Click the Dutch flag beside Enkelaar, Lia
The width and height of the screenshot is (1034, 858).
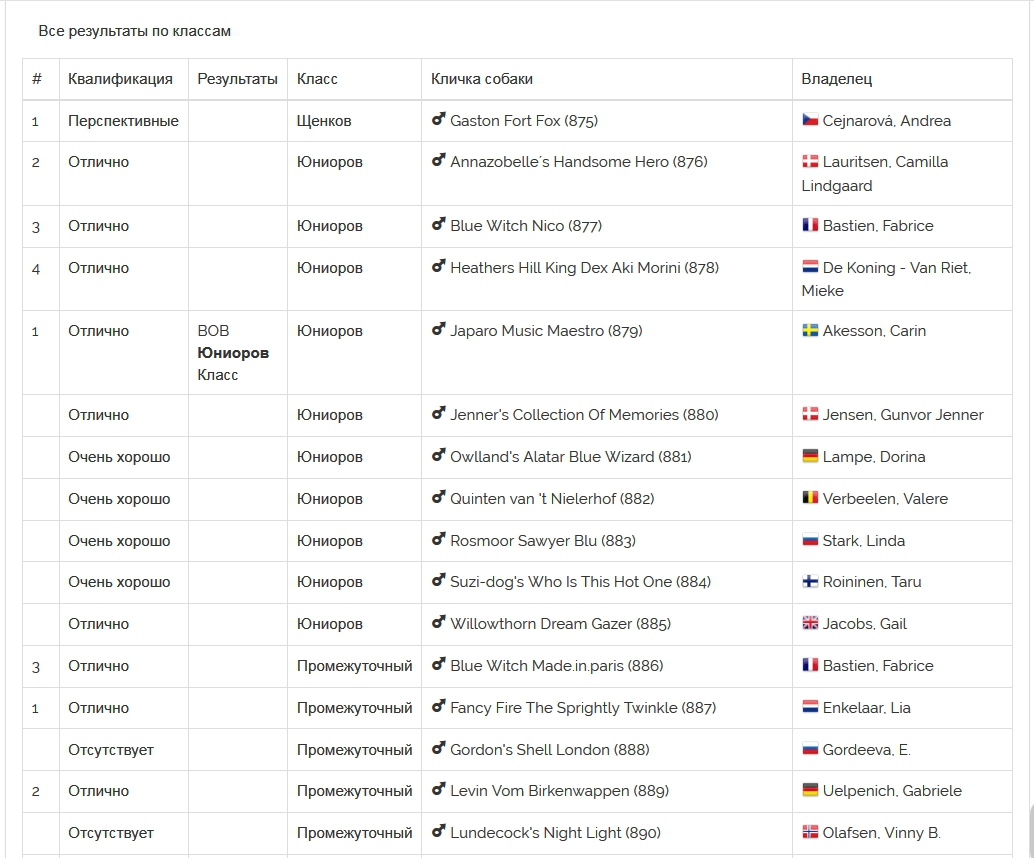[810, 706]
